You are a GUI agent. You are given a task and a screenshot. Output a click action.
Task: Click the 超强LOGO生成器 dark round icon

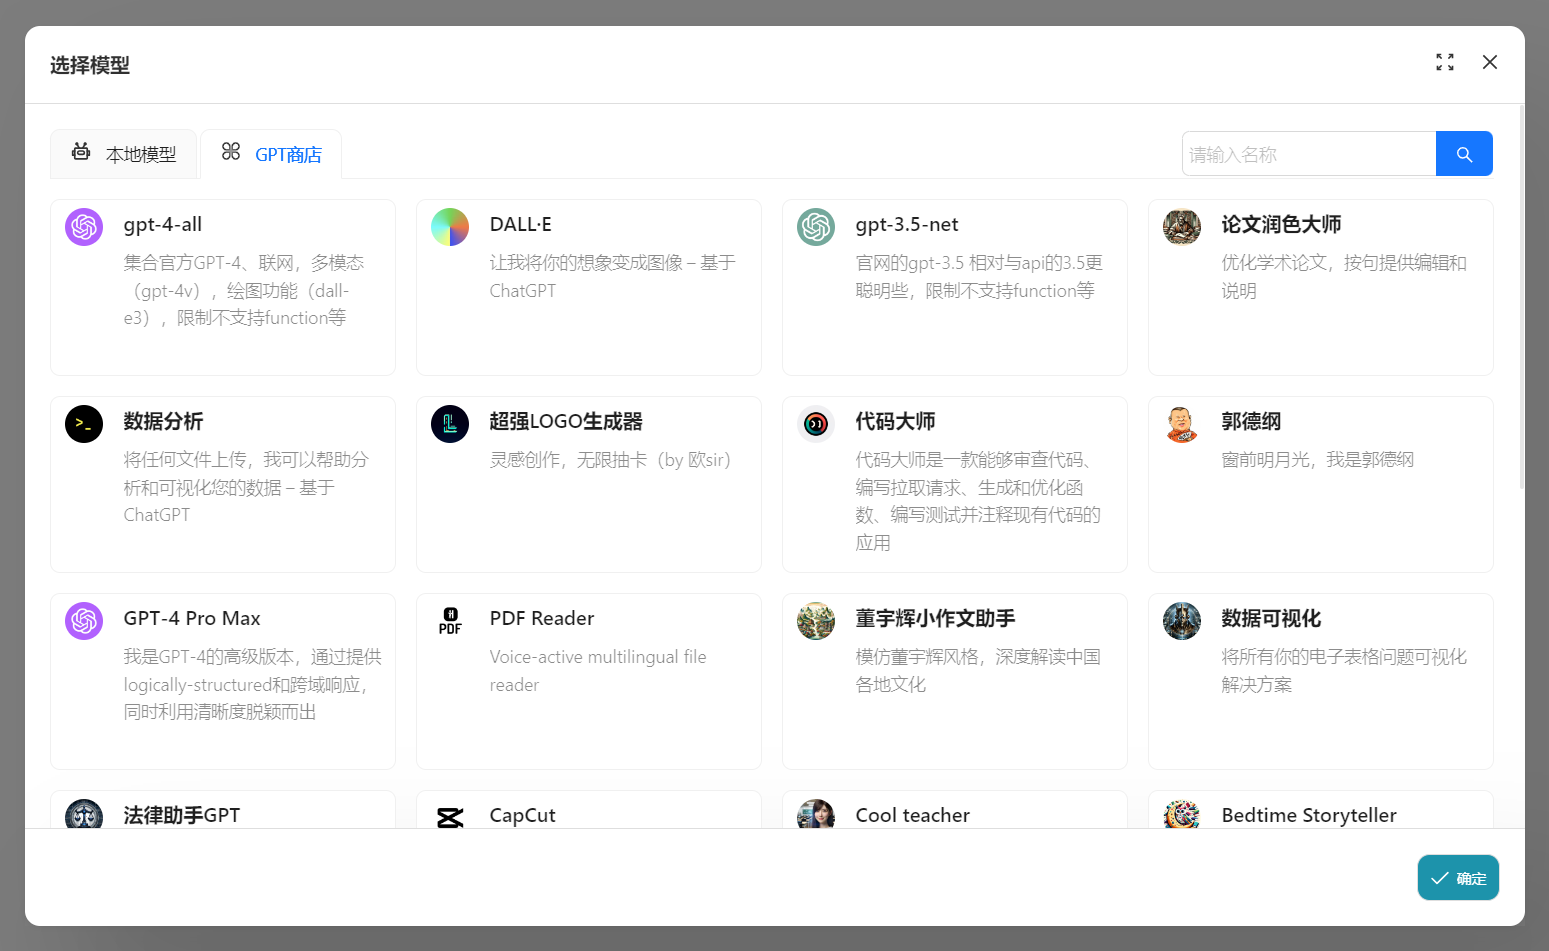tap(450, 424)
